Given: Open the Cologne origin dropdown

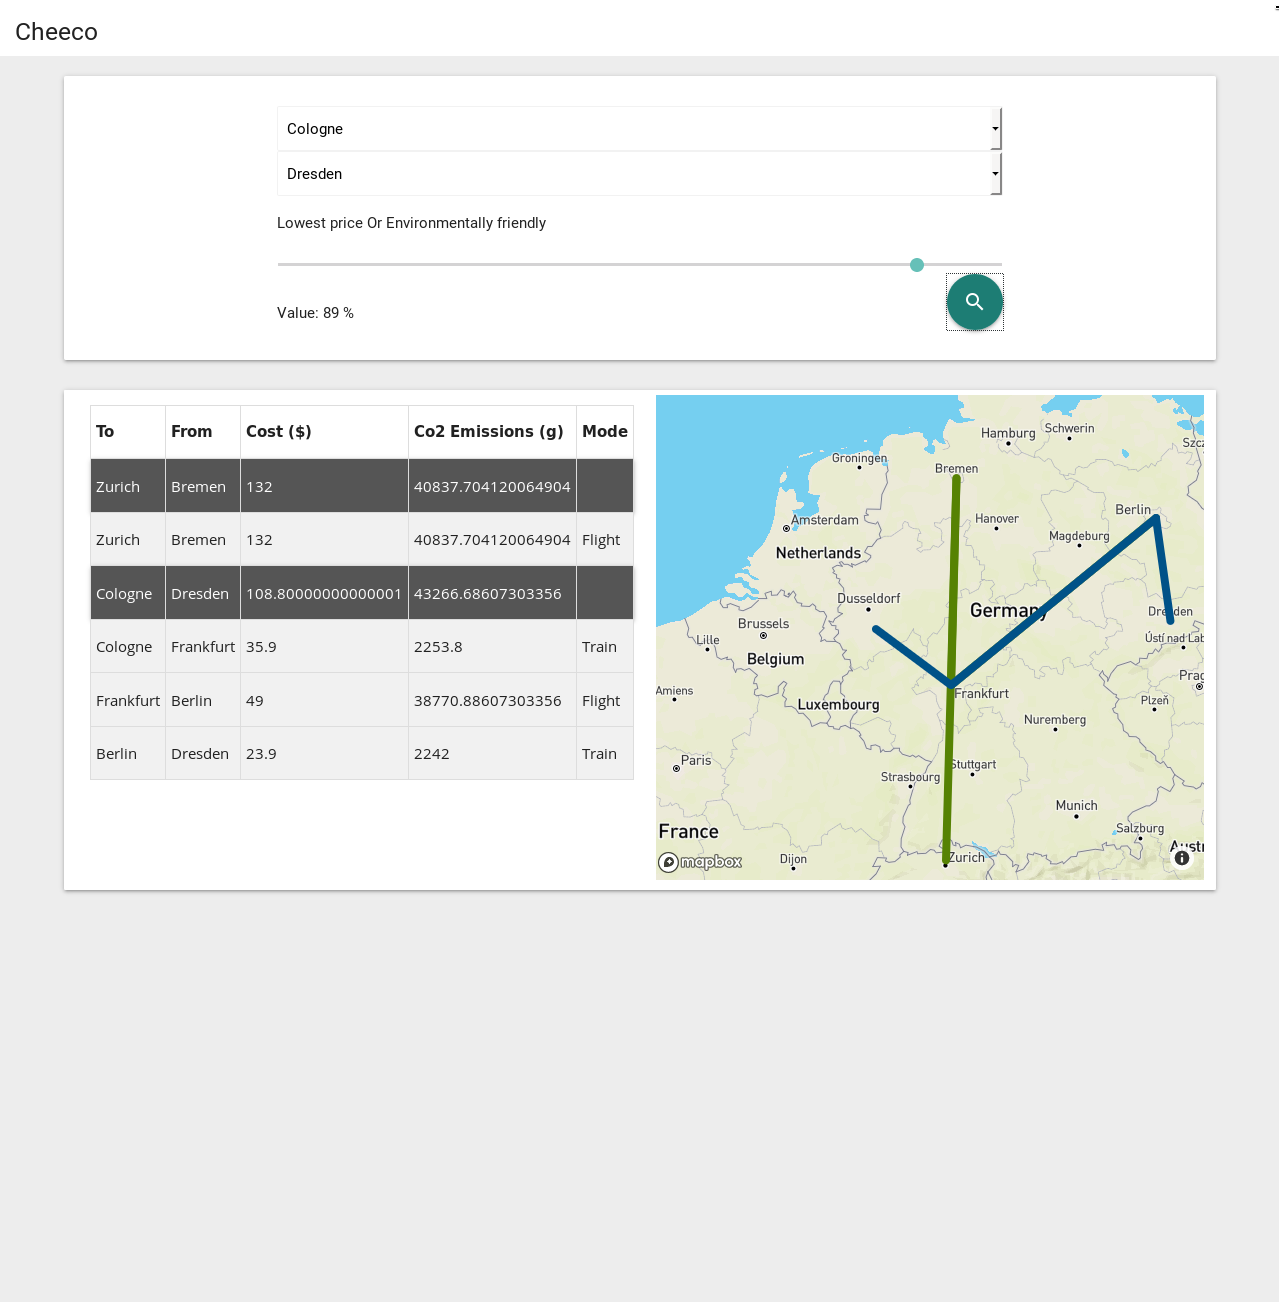Looking at the screenshot, I should pyautogui.click(x=639, y=129).
